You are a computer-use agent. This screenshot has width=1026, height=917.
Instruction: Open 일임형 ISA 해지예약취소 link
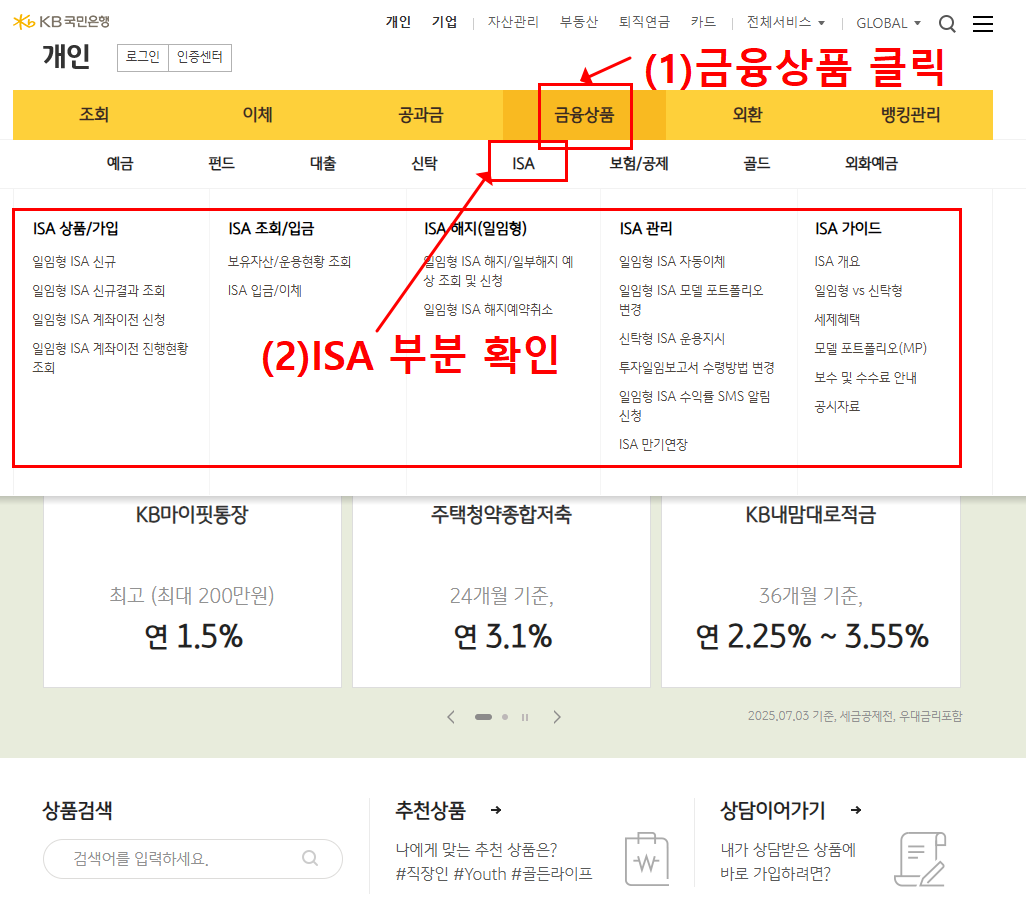[x=488, y=310]
